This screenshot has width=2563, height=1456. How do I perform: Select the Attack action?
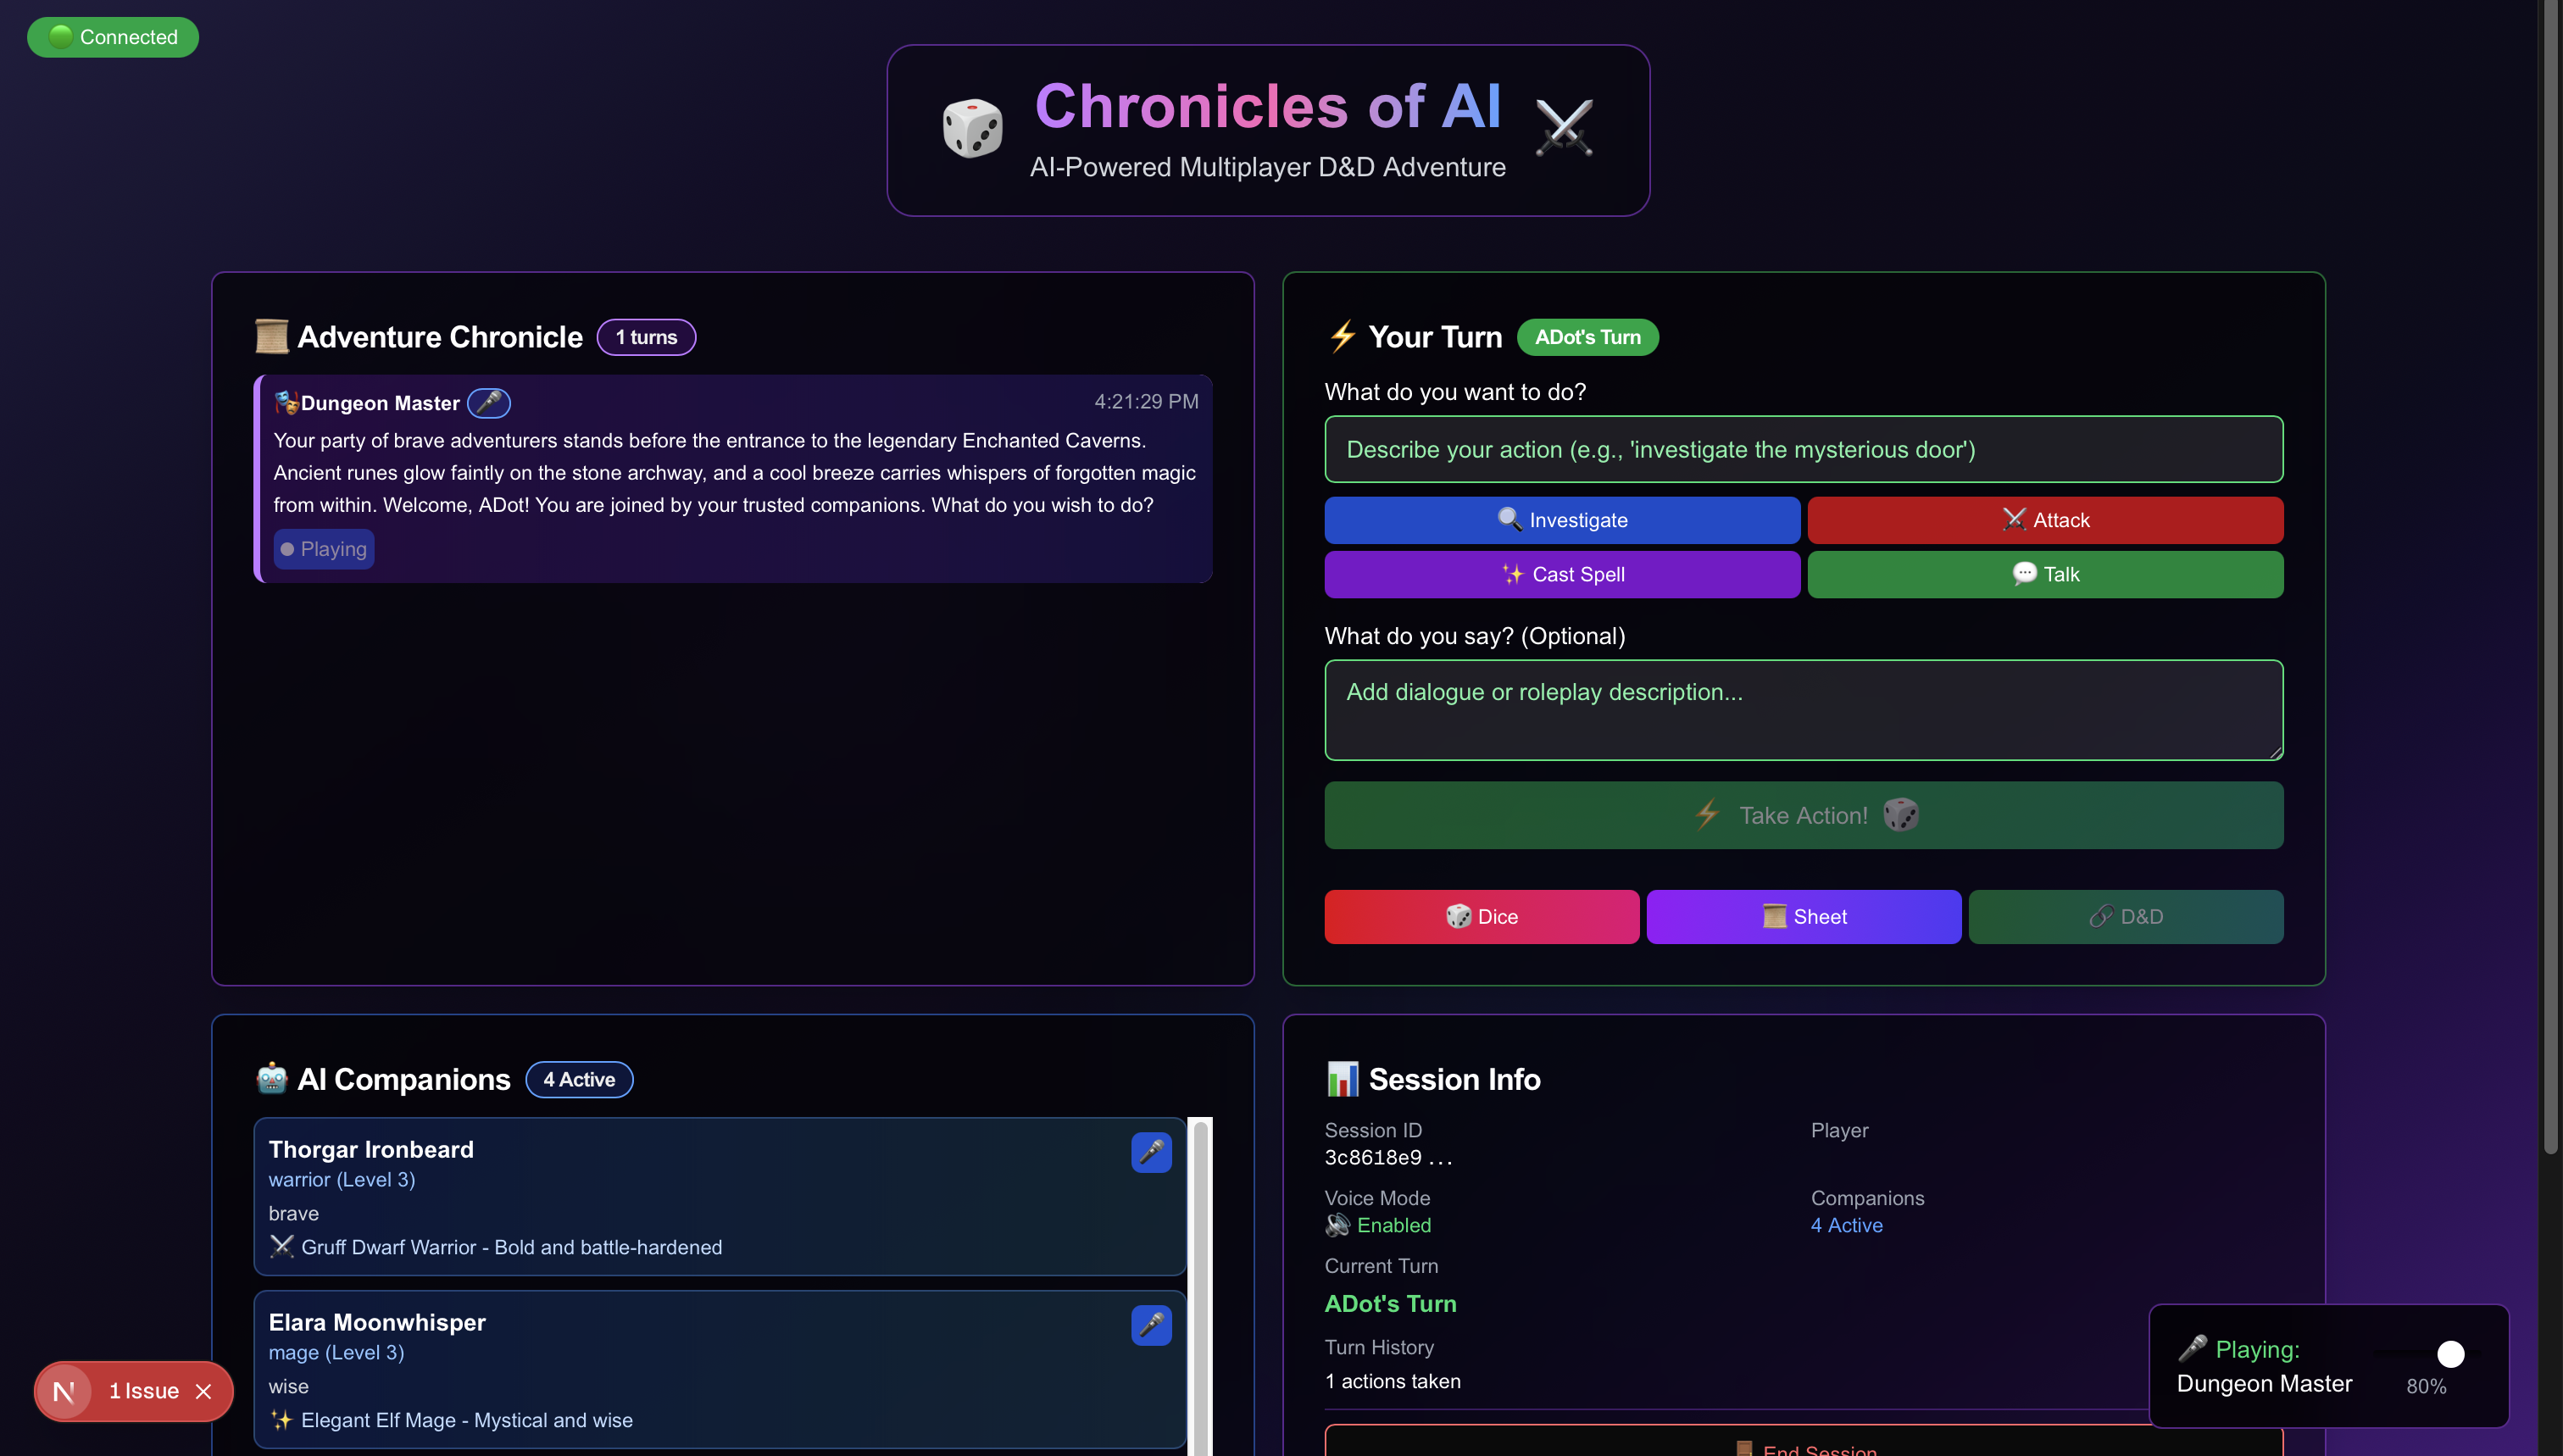(2045, 520)
